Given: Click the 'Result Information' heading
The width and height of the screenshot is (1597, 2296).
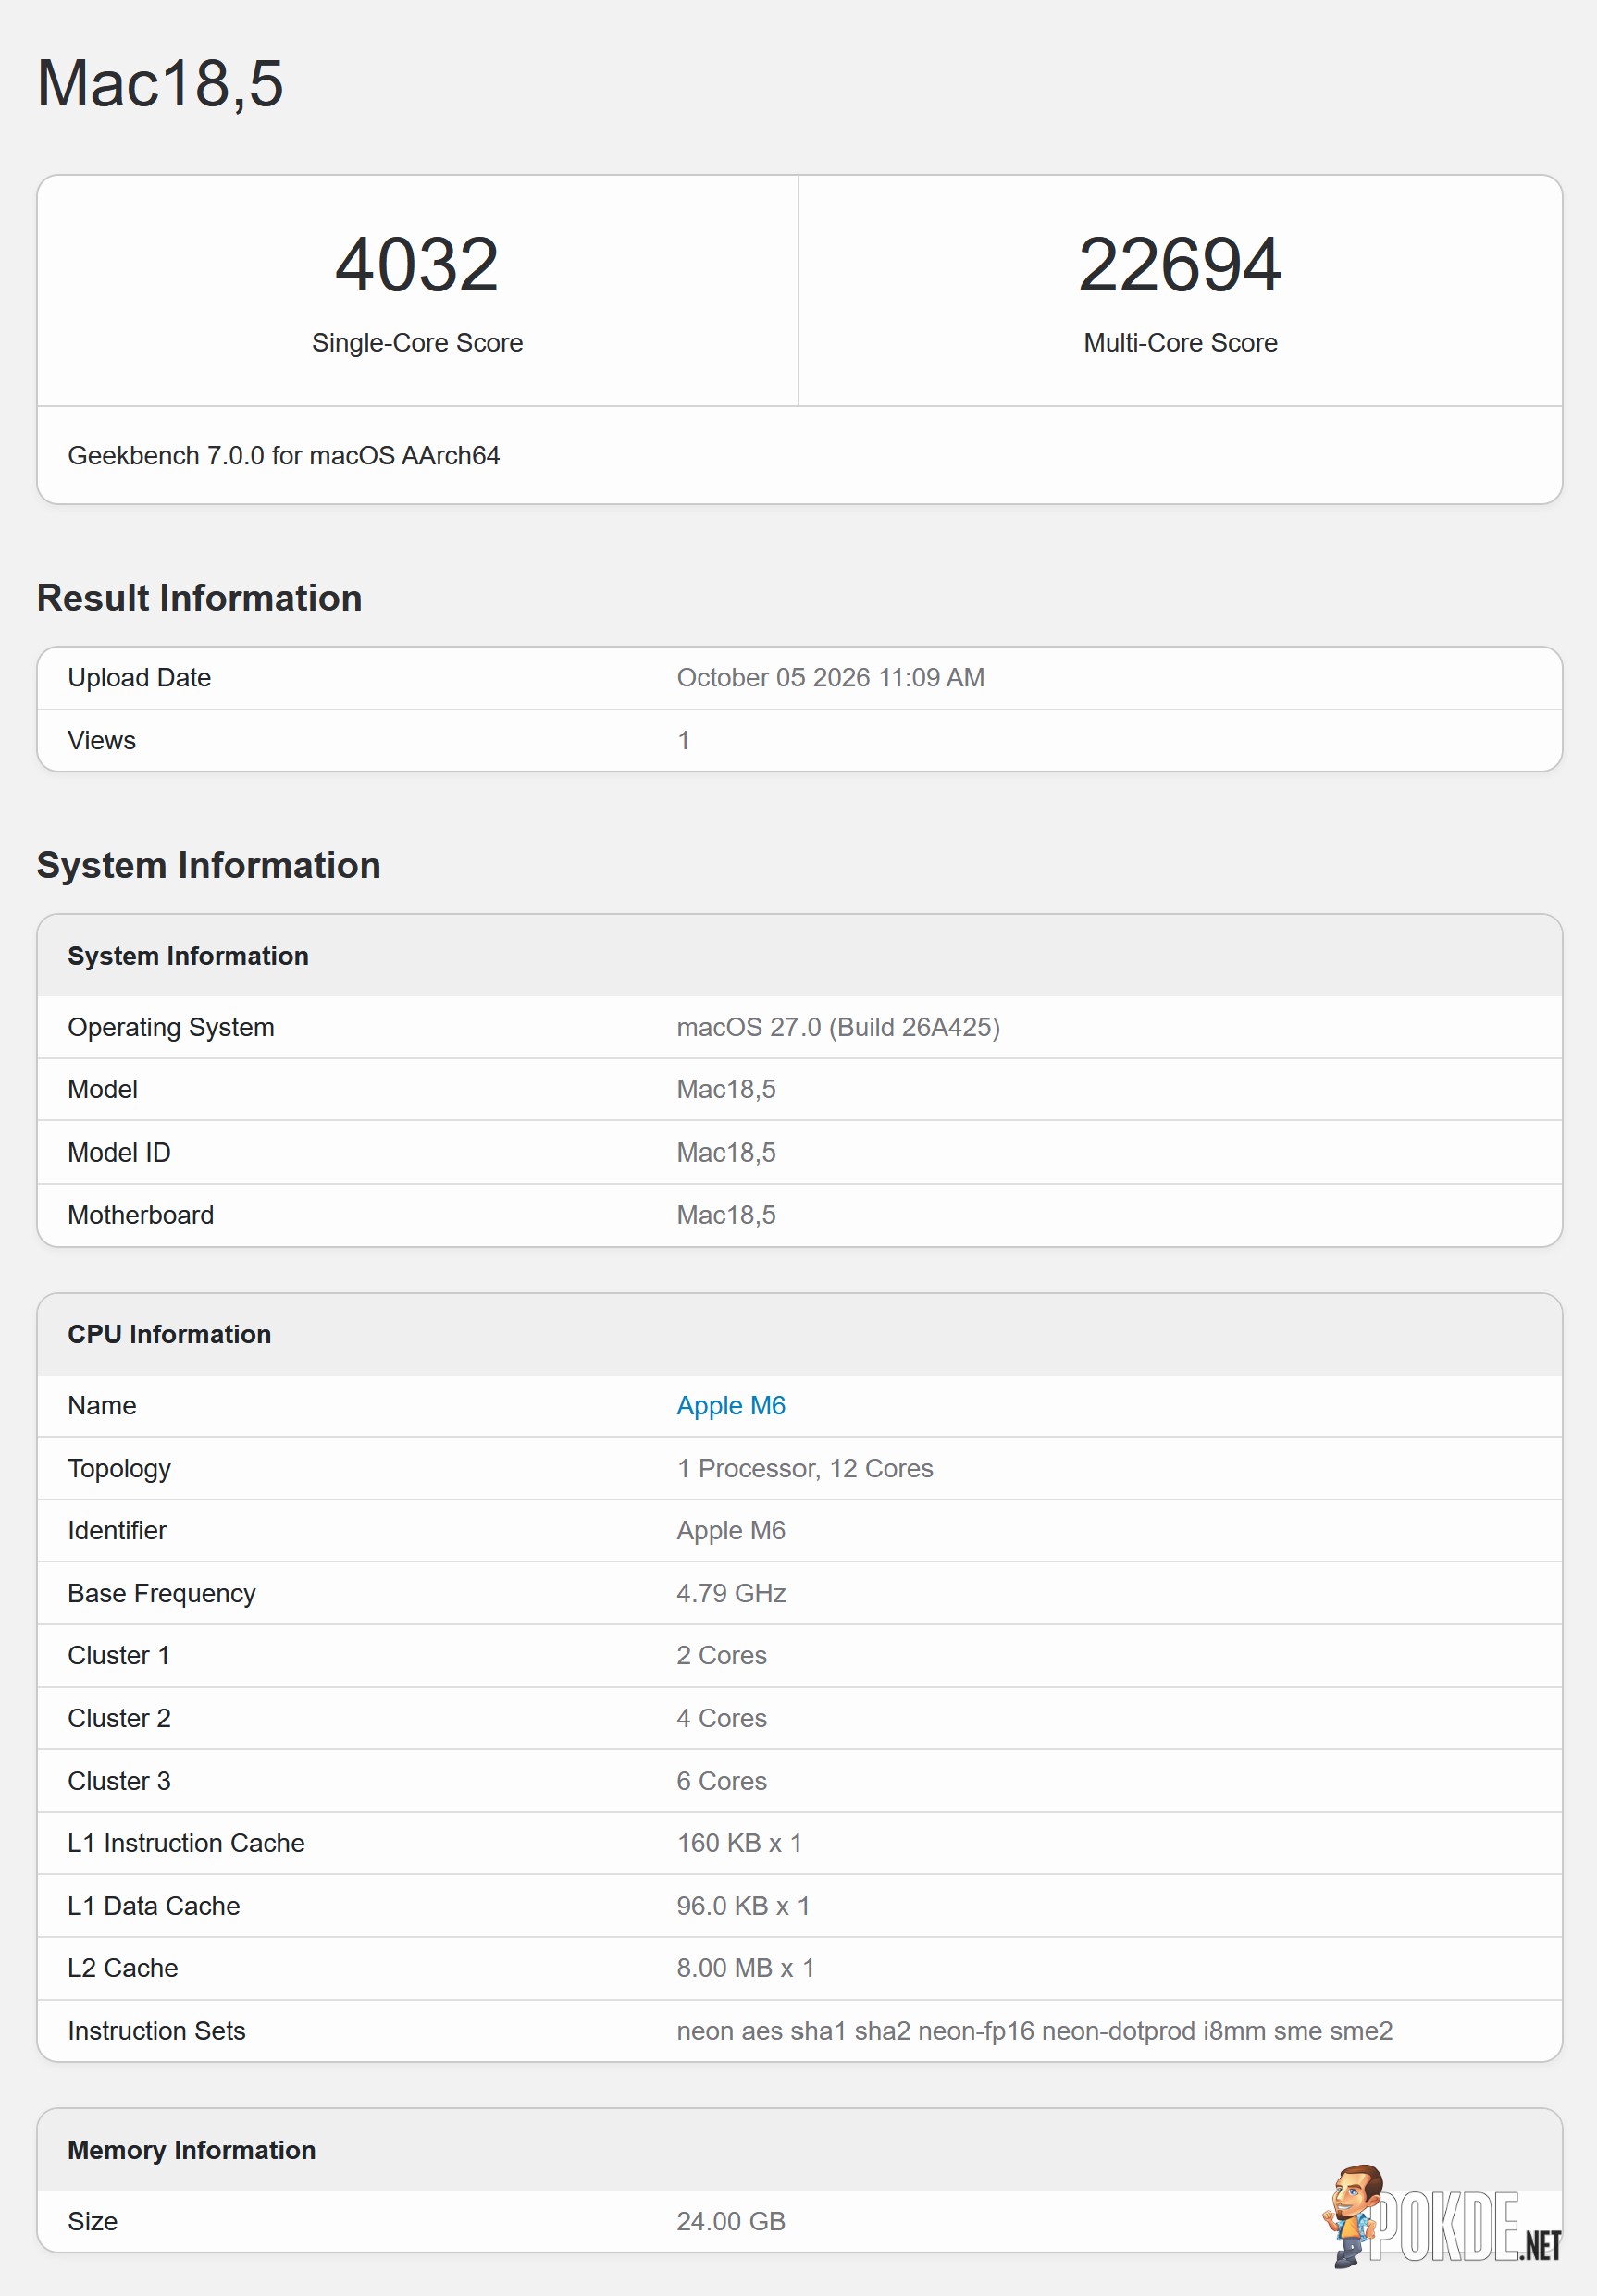Looking at the screenshot, I should click(x=199, y=598).
